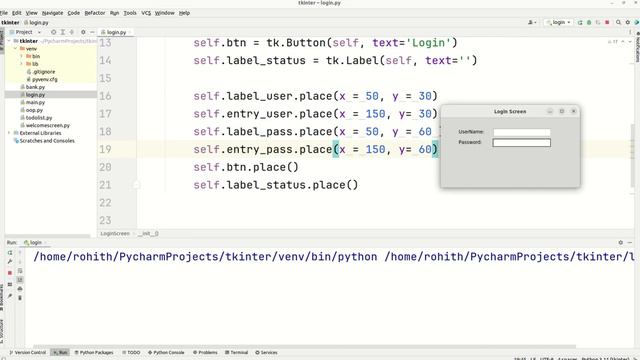Screen dimensions: 640x360
Task: Toggle scroll to end icon in Run panel
Action: [20, 280]
